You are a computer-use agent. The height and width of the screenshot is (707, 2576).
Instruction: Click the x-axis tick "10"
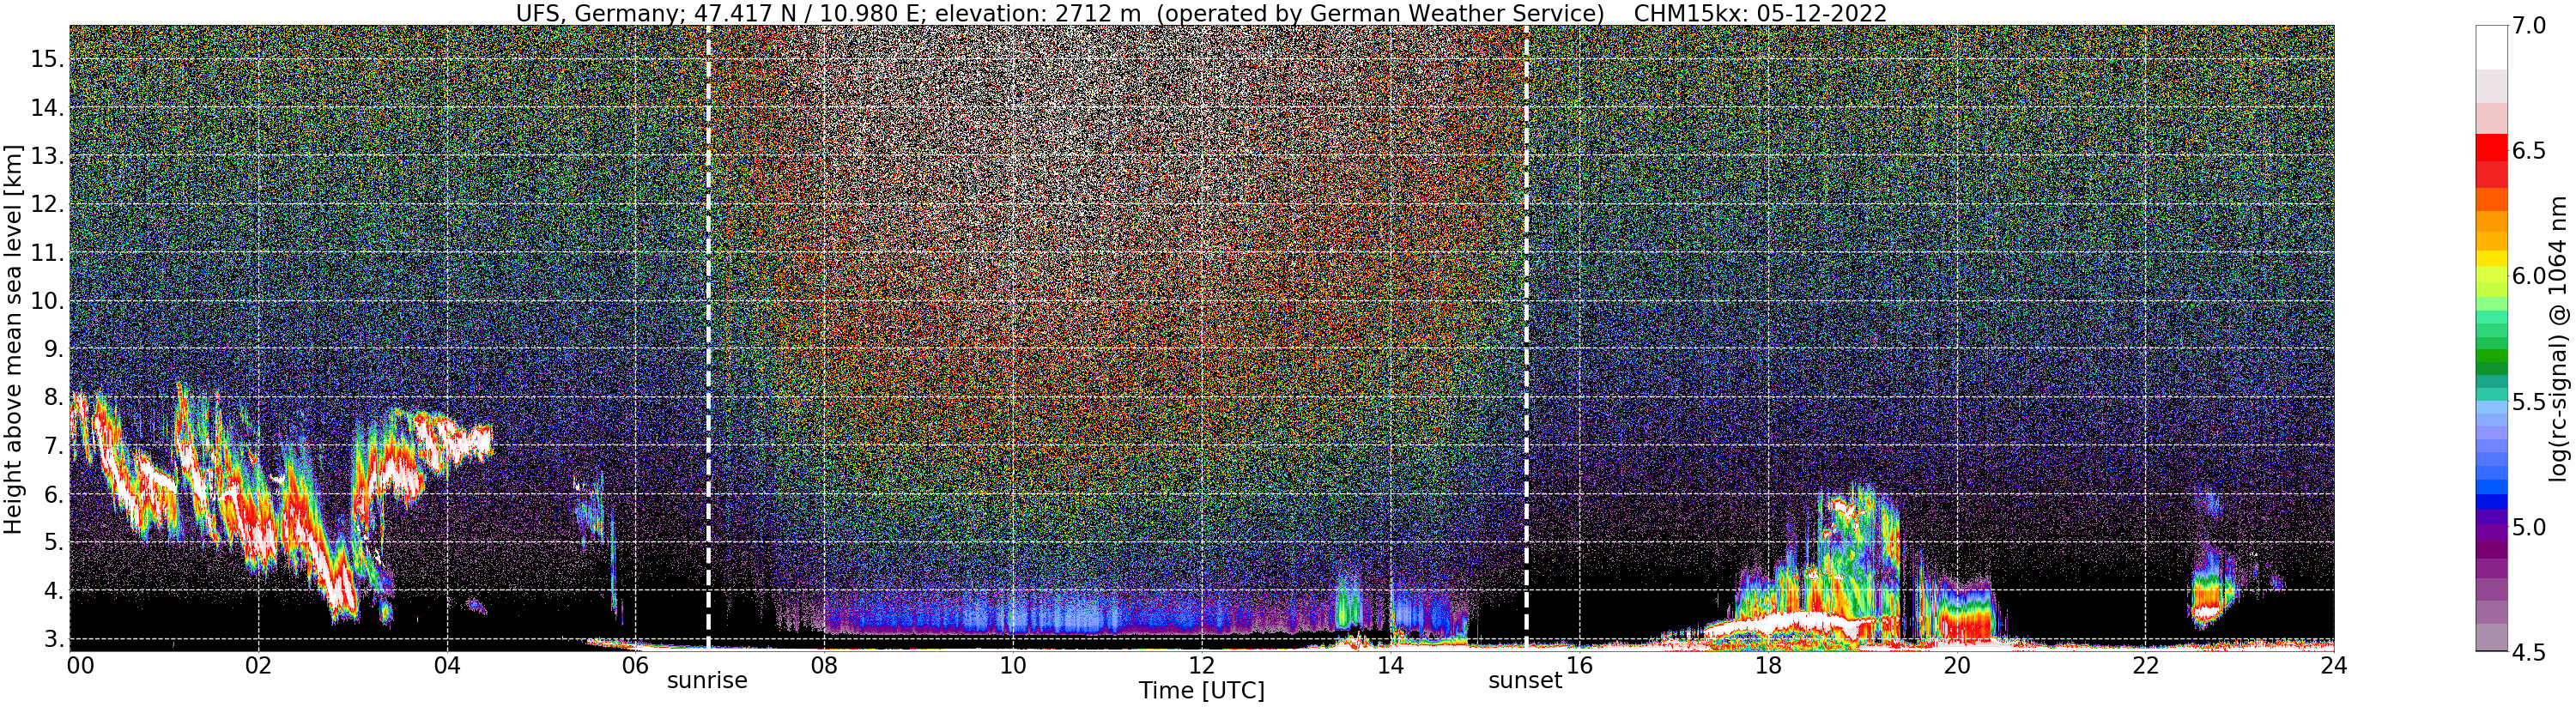point(1013,666)
